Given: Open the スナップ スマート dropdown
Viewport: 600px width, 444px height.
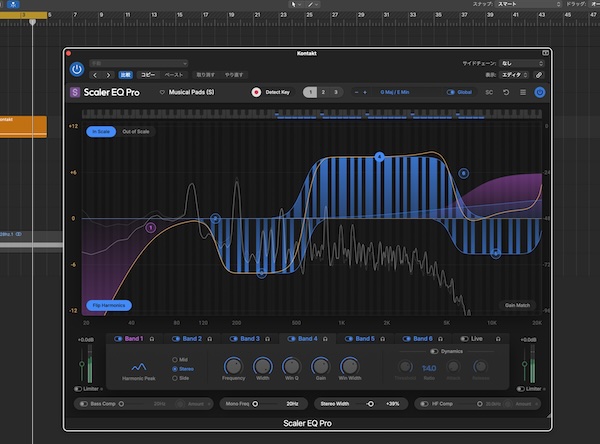Looking at the screenshot, I should point(528,4).
